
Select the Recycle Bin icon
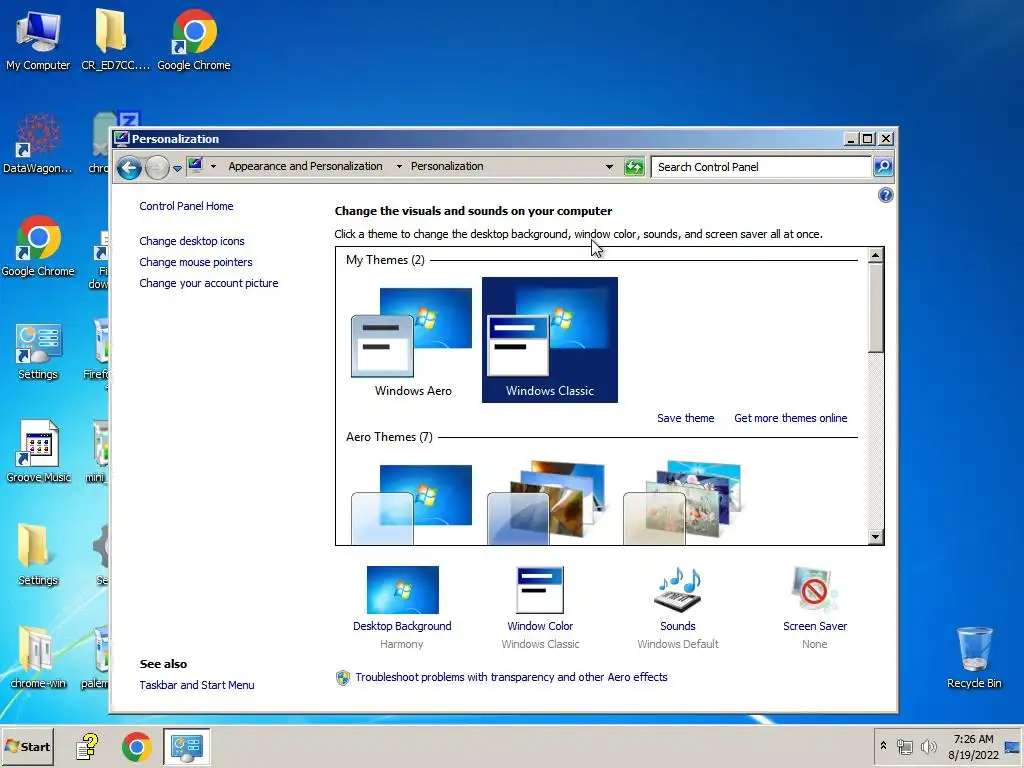point(974,658)
